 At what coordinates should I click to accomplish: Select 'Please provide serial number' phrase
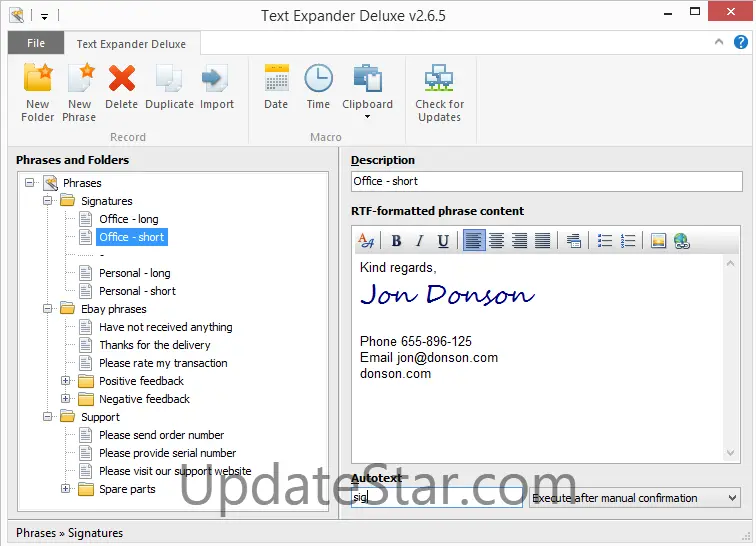pos(167,453)
